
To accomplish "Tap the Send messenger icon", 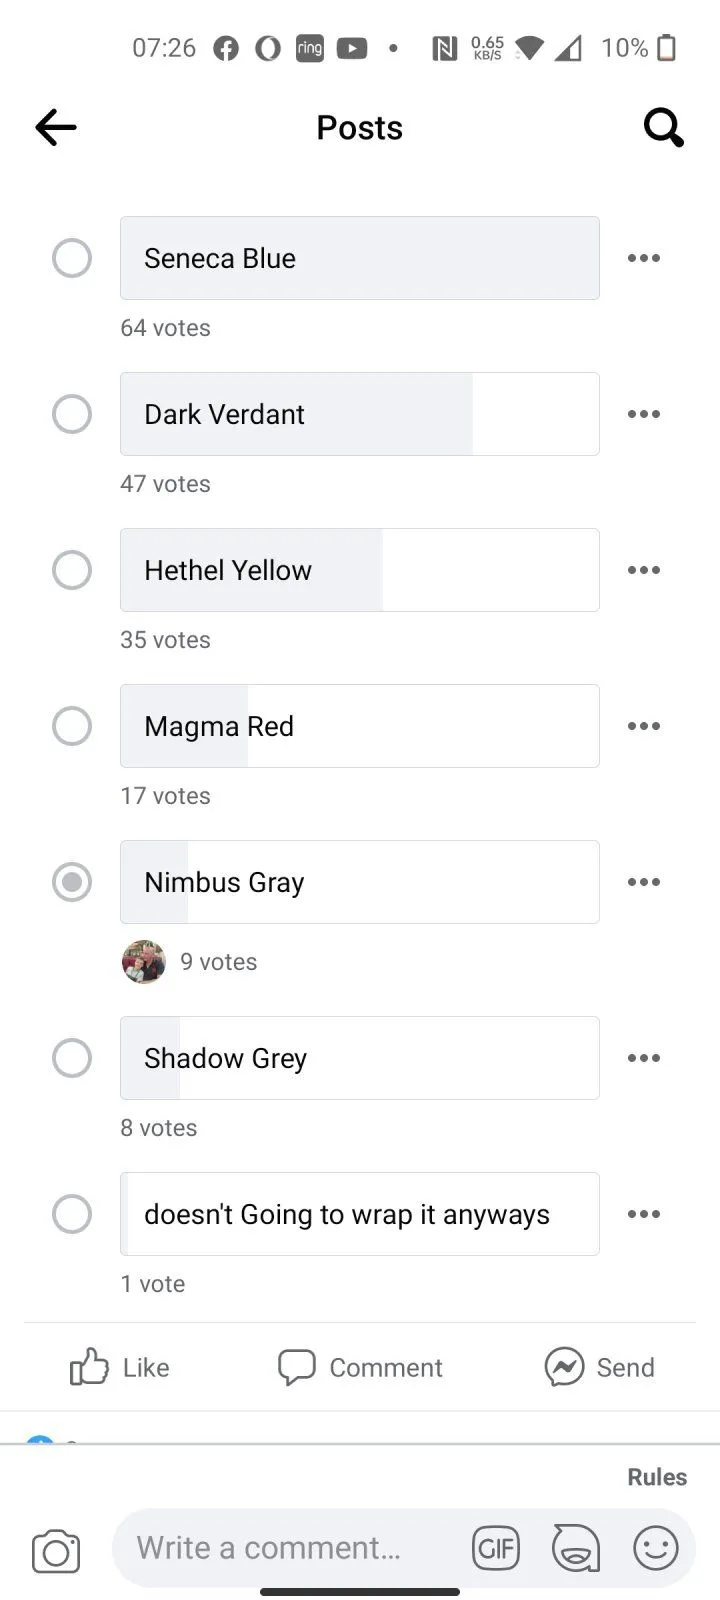I will 600,1367.
